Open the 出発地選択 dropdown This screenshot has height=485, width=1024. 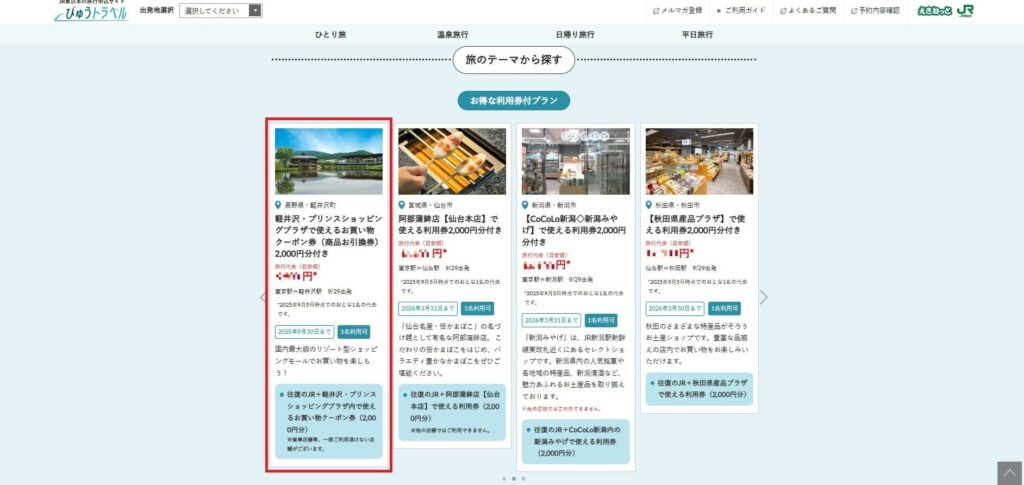pyautogui.click(x=221, y=10)
